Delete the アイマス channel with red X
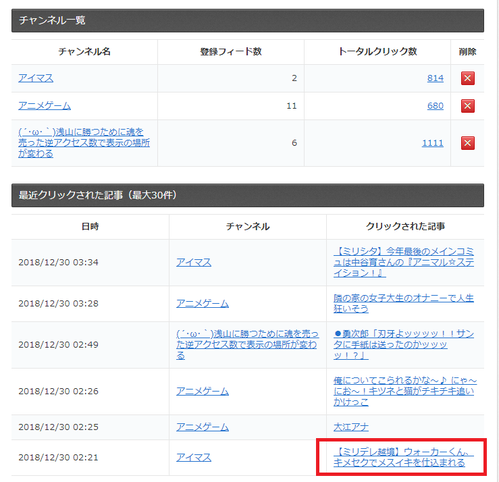This screenshot has height=482, width=499. [x=468, y=78]
